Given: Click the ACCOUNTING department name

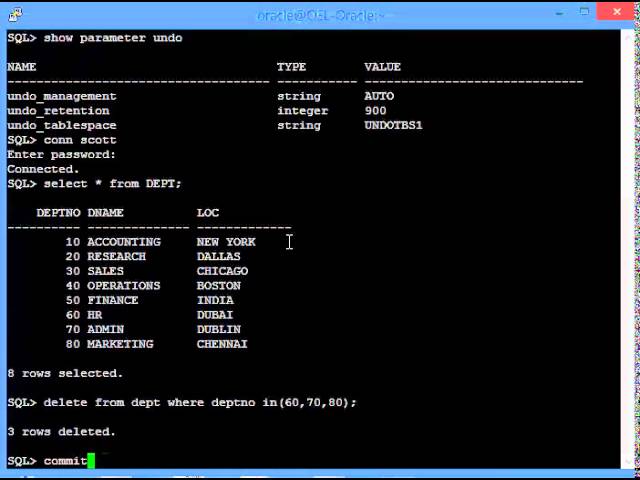Looking at the screenshot, I should [124, 242].
